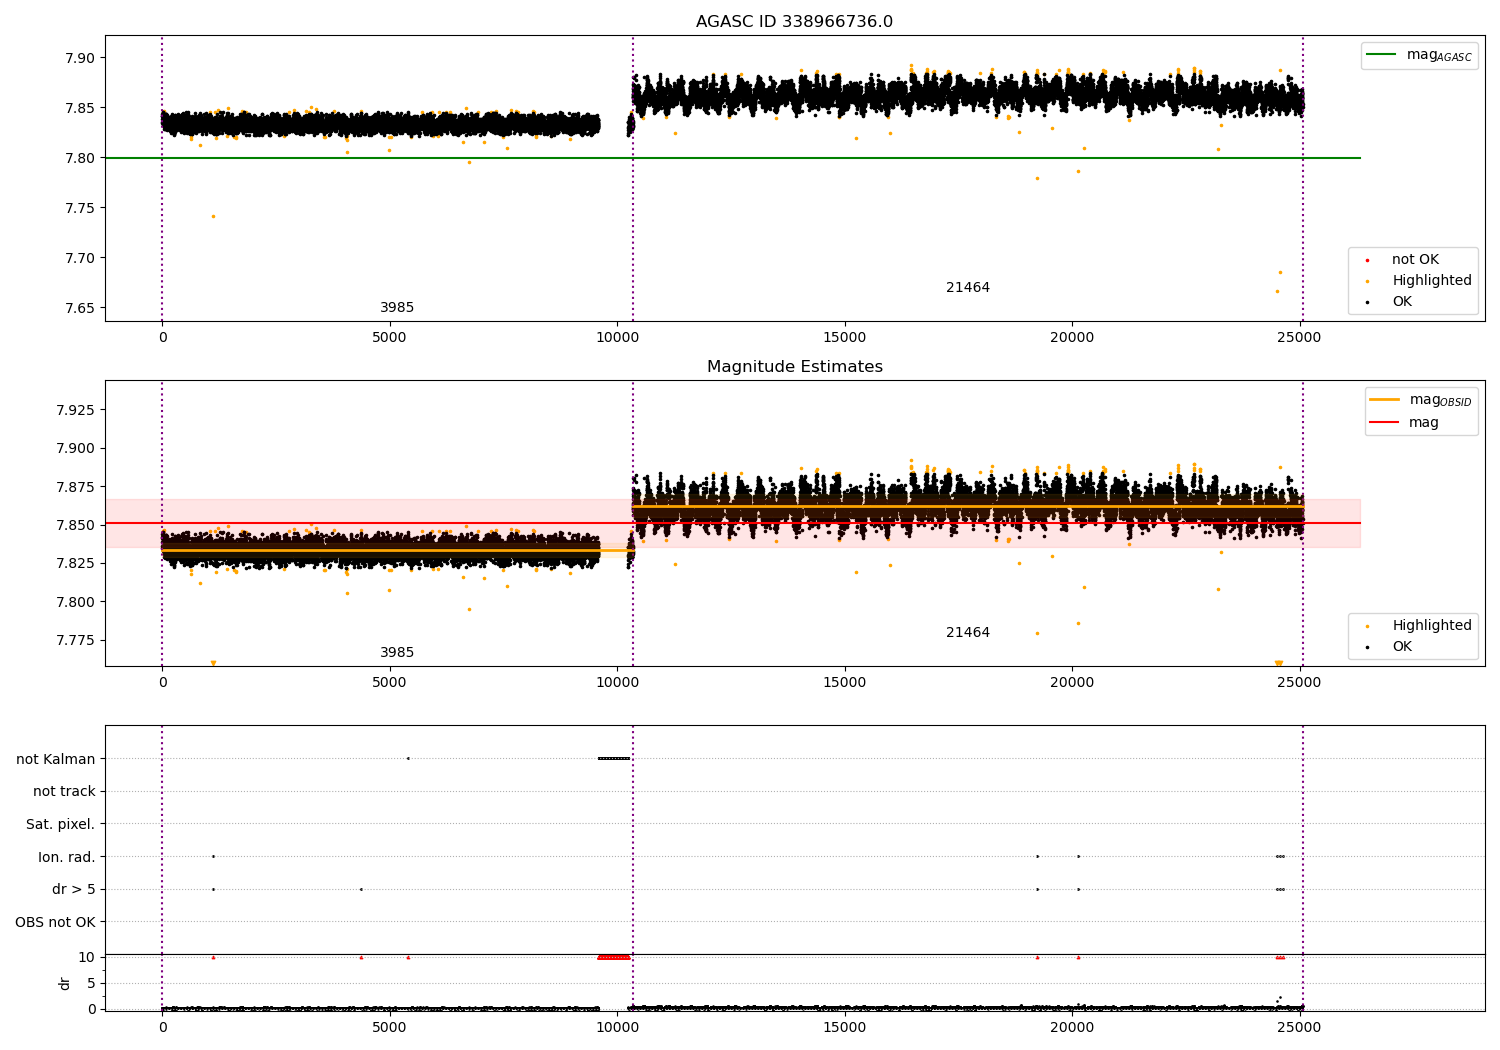Click the 15000 x-axis tick under top plot

point(844,338)
